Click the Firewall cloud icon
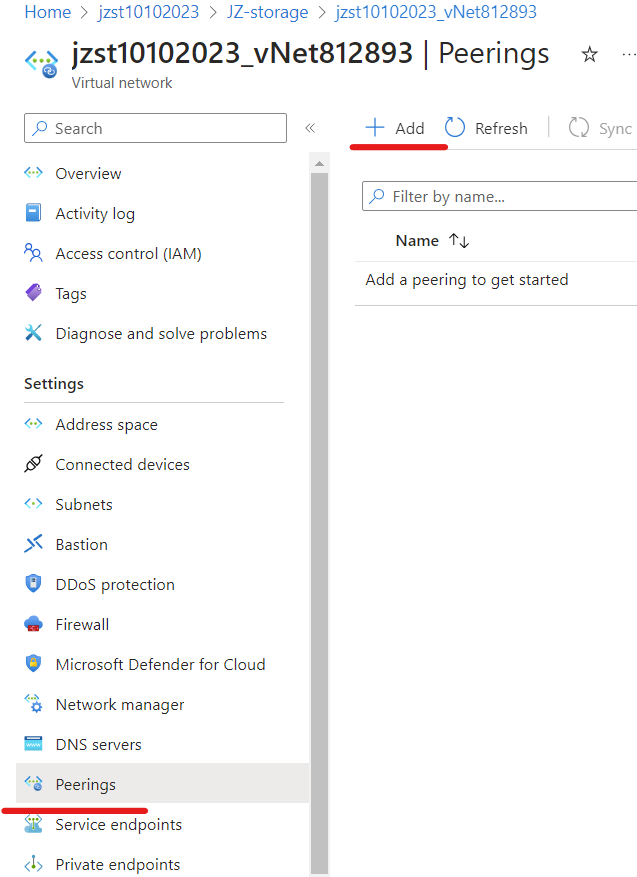This screenshot has width=637, height=877. tap(34, 624)
